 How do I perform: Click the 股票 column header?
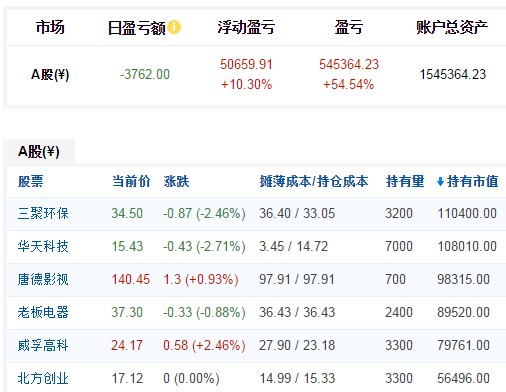(31, 182)
